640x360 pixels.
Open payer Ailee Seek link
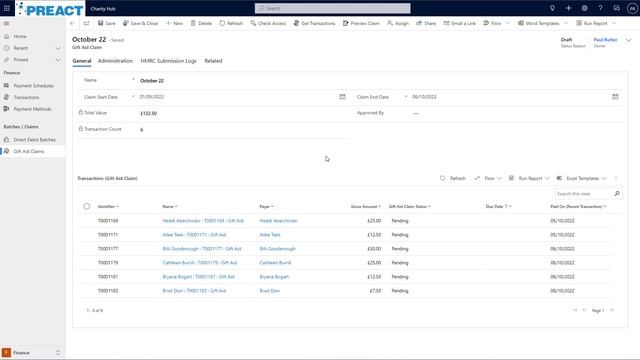pos(270,235)
